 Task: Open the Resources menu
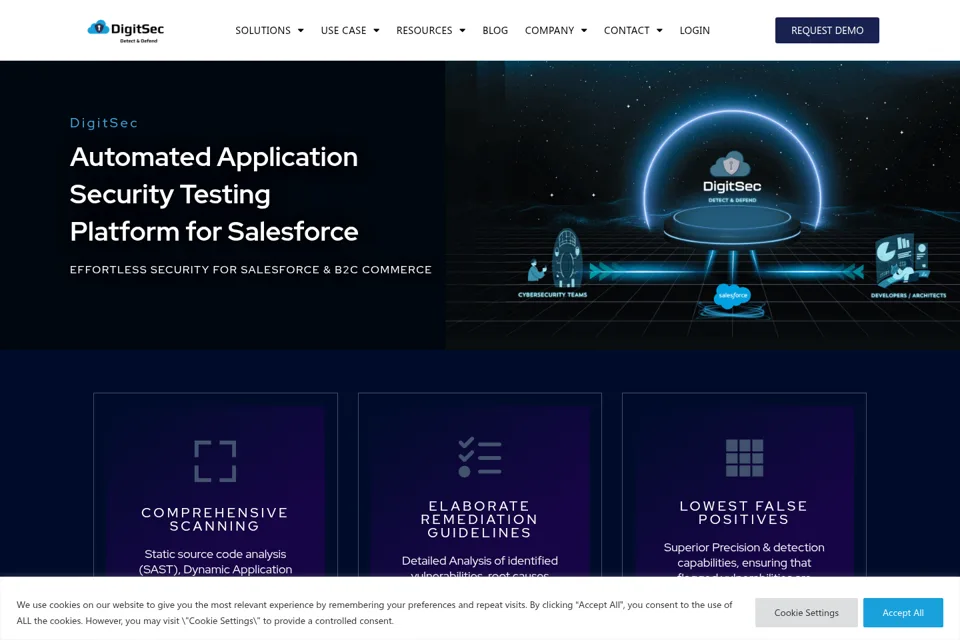(424, 31)
